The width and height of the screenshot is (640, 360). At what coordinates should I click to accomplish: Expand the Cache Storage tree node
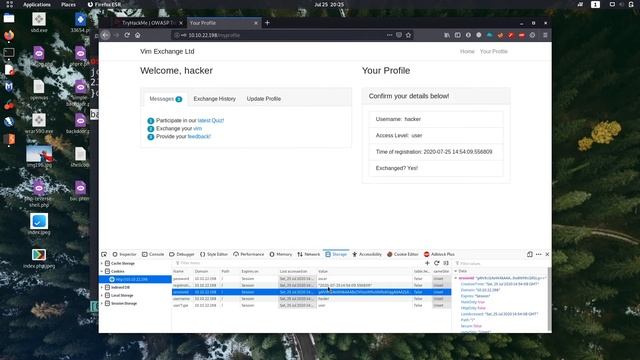click(x=102, y=264)
